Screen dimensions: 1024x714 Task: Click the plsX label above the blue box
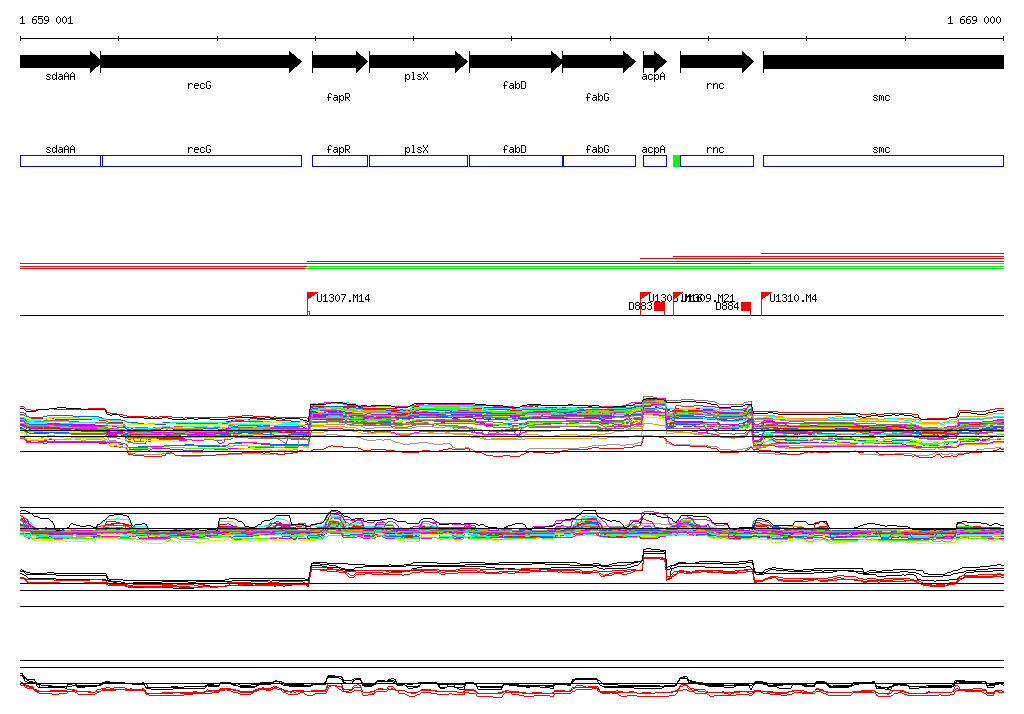pyautogui.click(x=416, y=150)
